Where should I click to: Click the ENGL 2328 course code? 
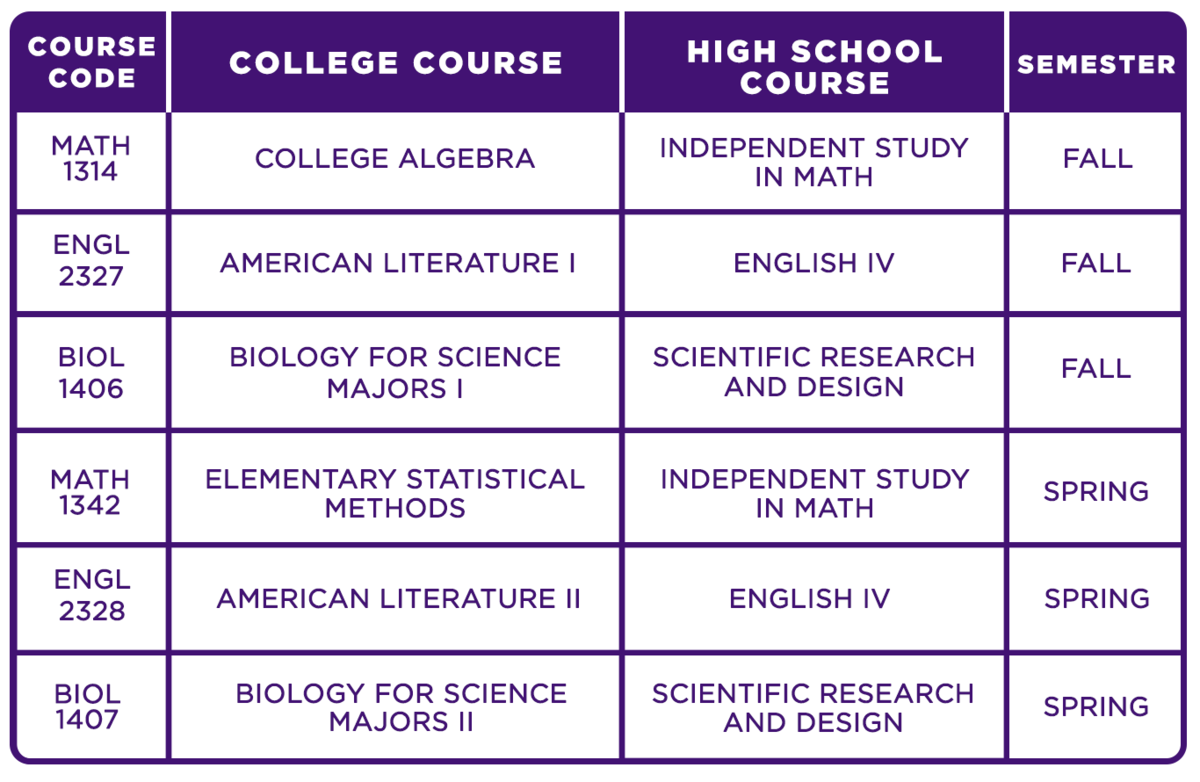(91, 595)
